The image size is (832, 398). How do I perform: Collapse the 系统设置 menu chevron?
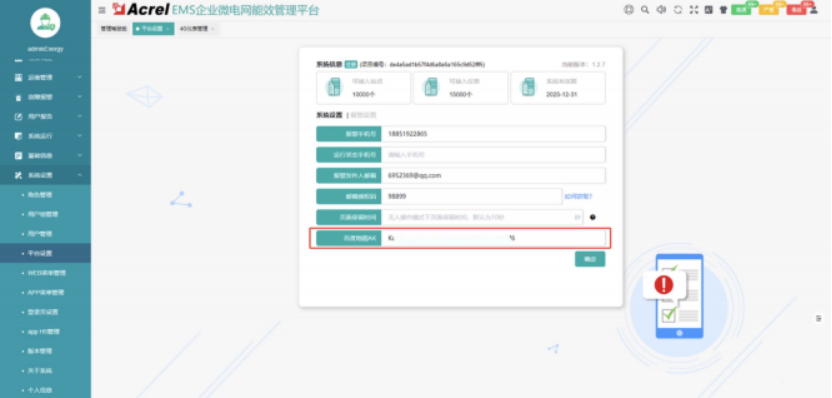[80, 175]
